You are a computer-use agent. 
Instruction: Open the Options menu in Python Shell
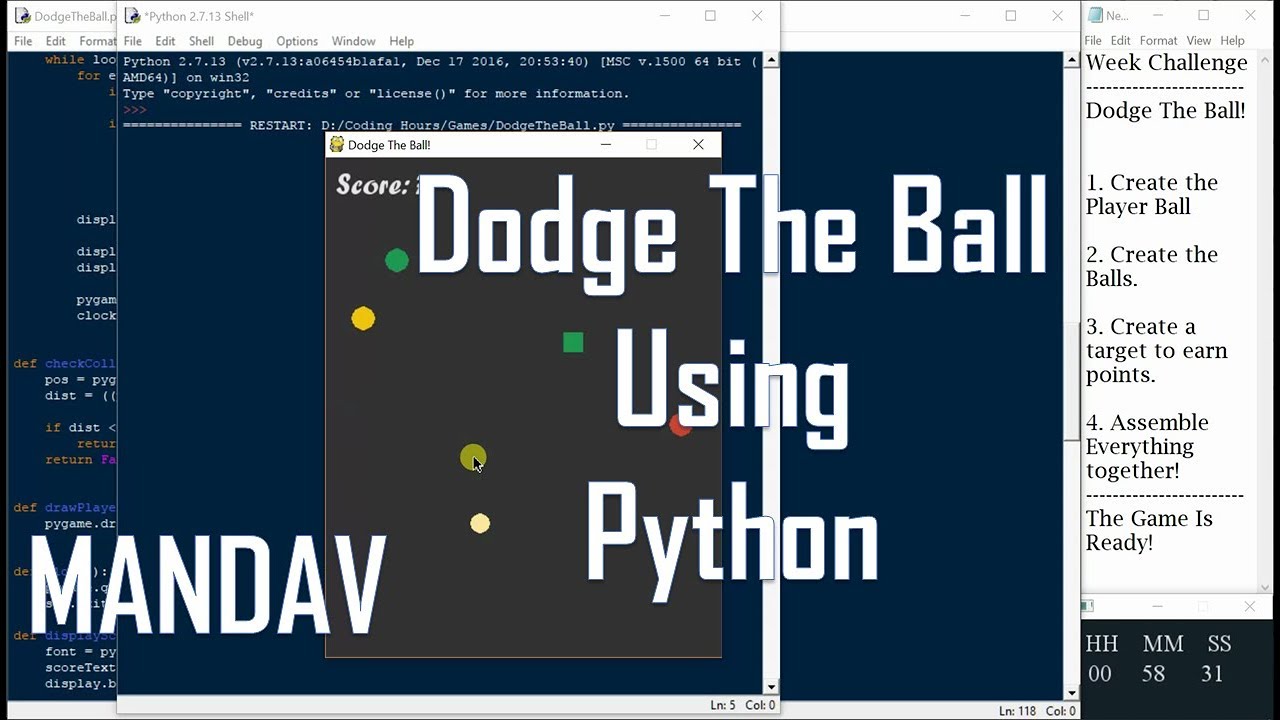pos(297,41)
